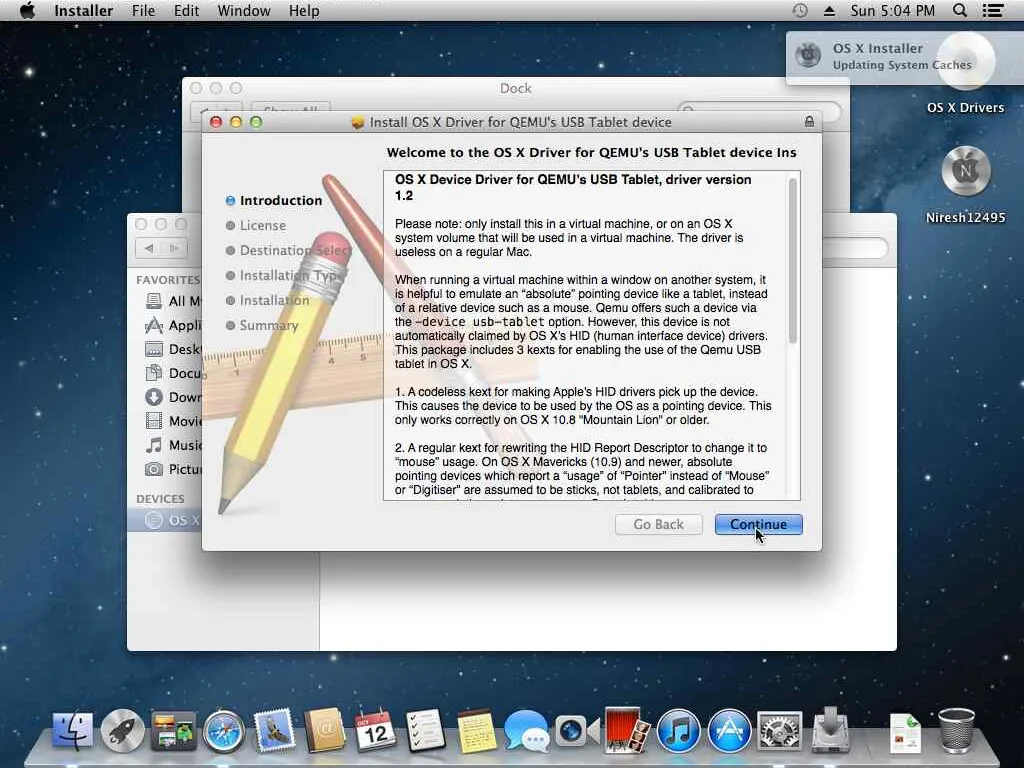Viewport: 1024px width, 768px height.
Task: Click the search field in Dock preferences window
Action: coord(760,110)
